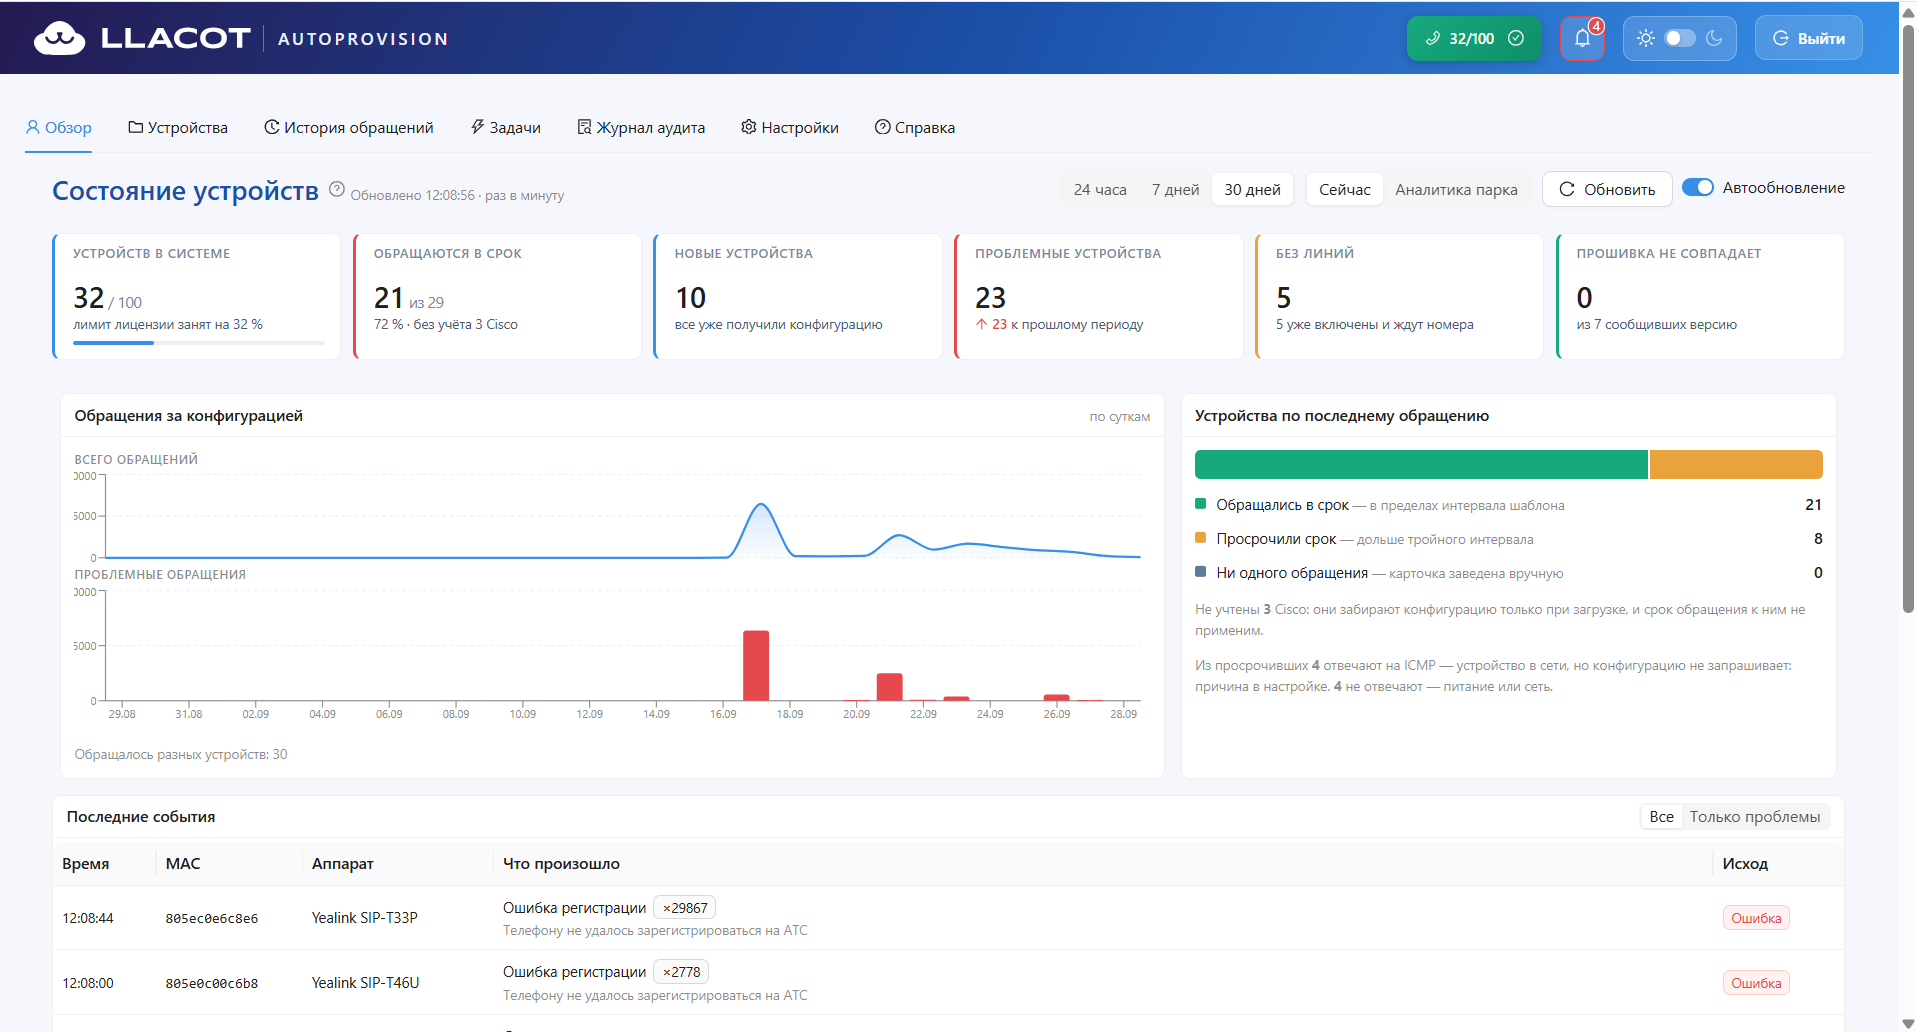Open the Обзор tab
This screenshot has width=1917, height=1032.
[58, 128]
